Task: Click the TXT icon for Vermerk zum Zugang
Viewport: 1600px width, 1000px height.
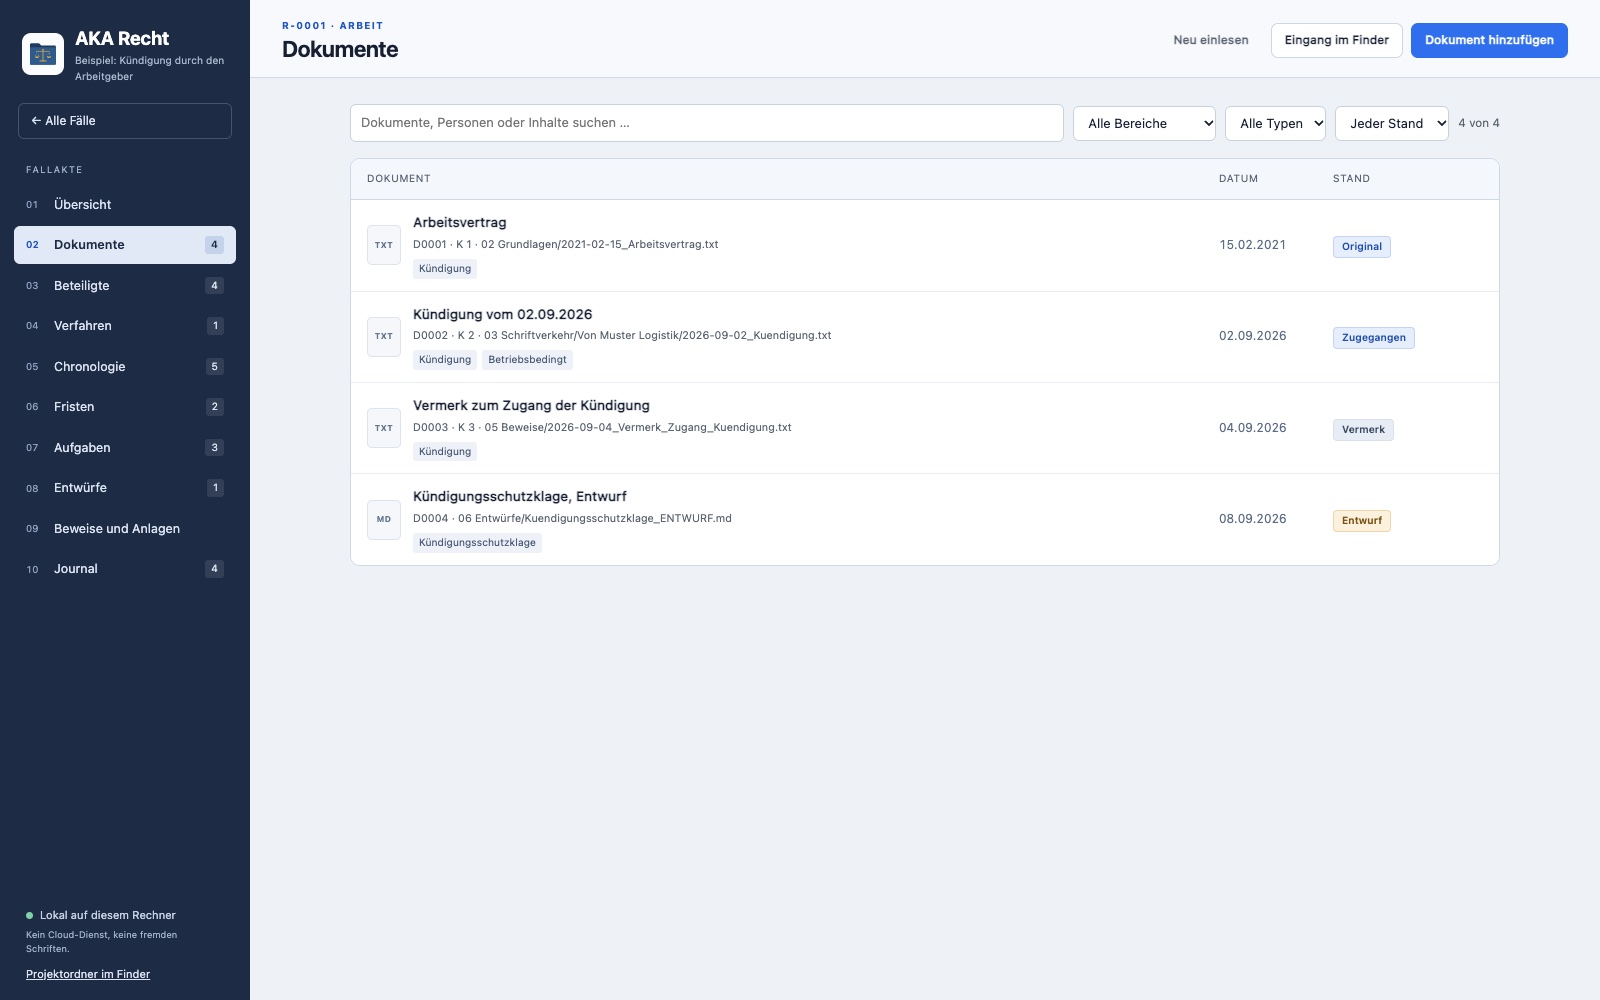Action: coord(384,428)
